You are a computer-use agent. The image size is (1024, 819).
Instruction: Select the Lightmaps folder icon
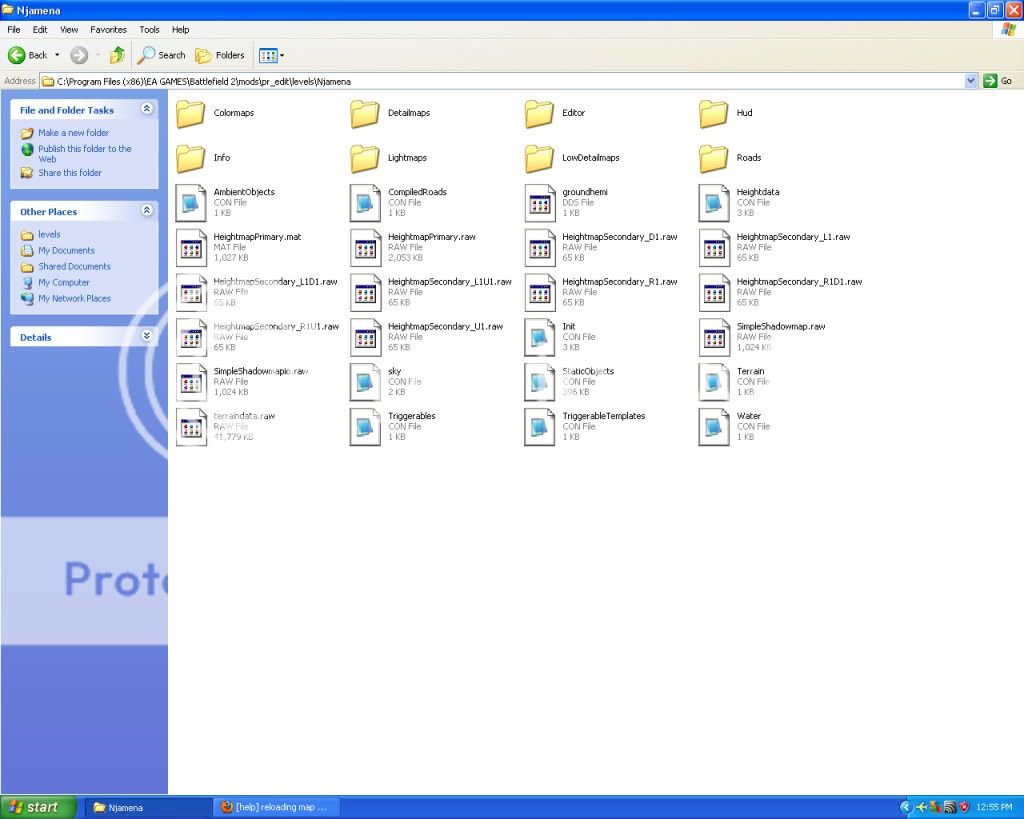pos(365,158)
